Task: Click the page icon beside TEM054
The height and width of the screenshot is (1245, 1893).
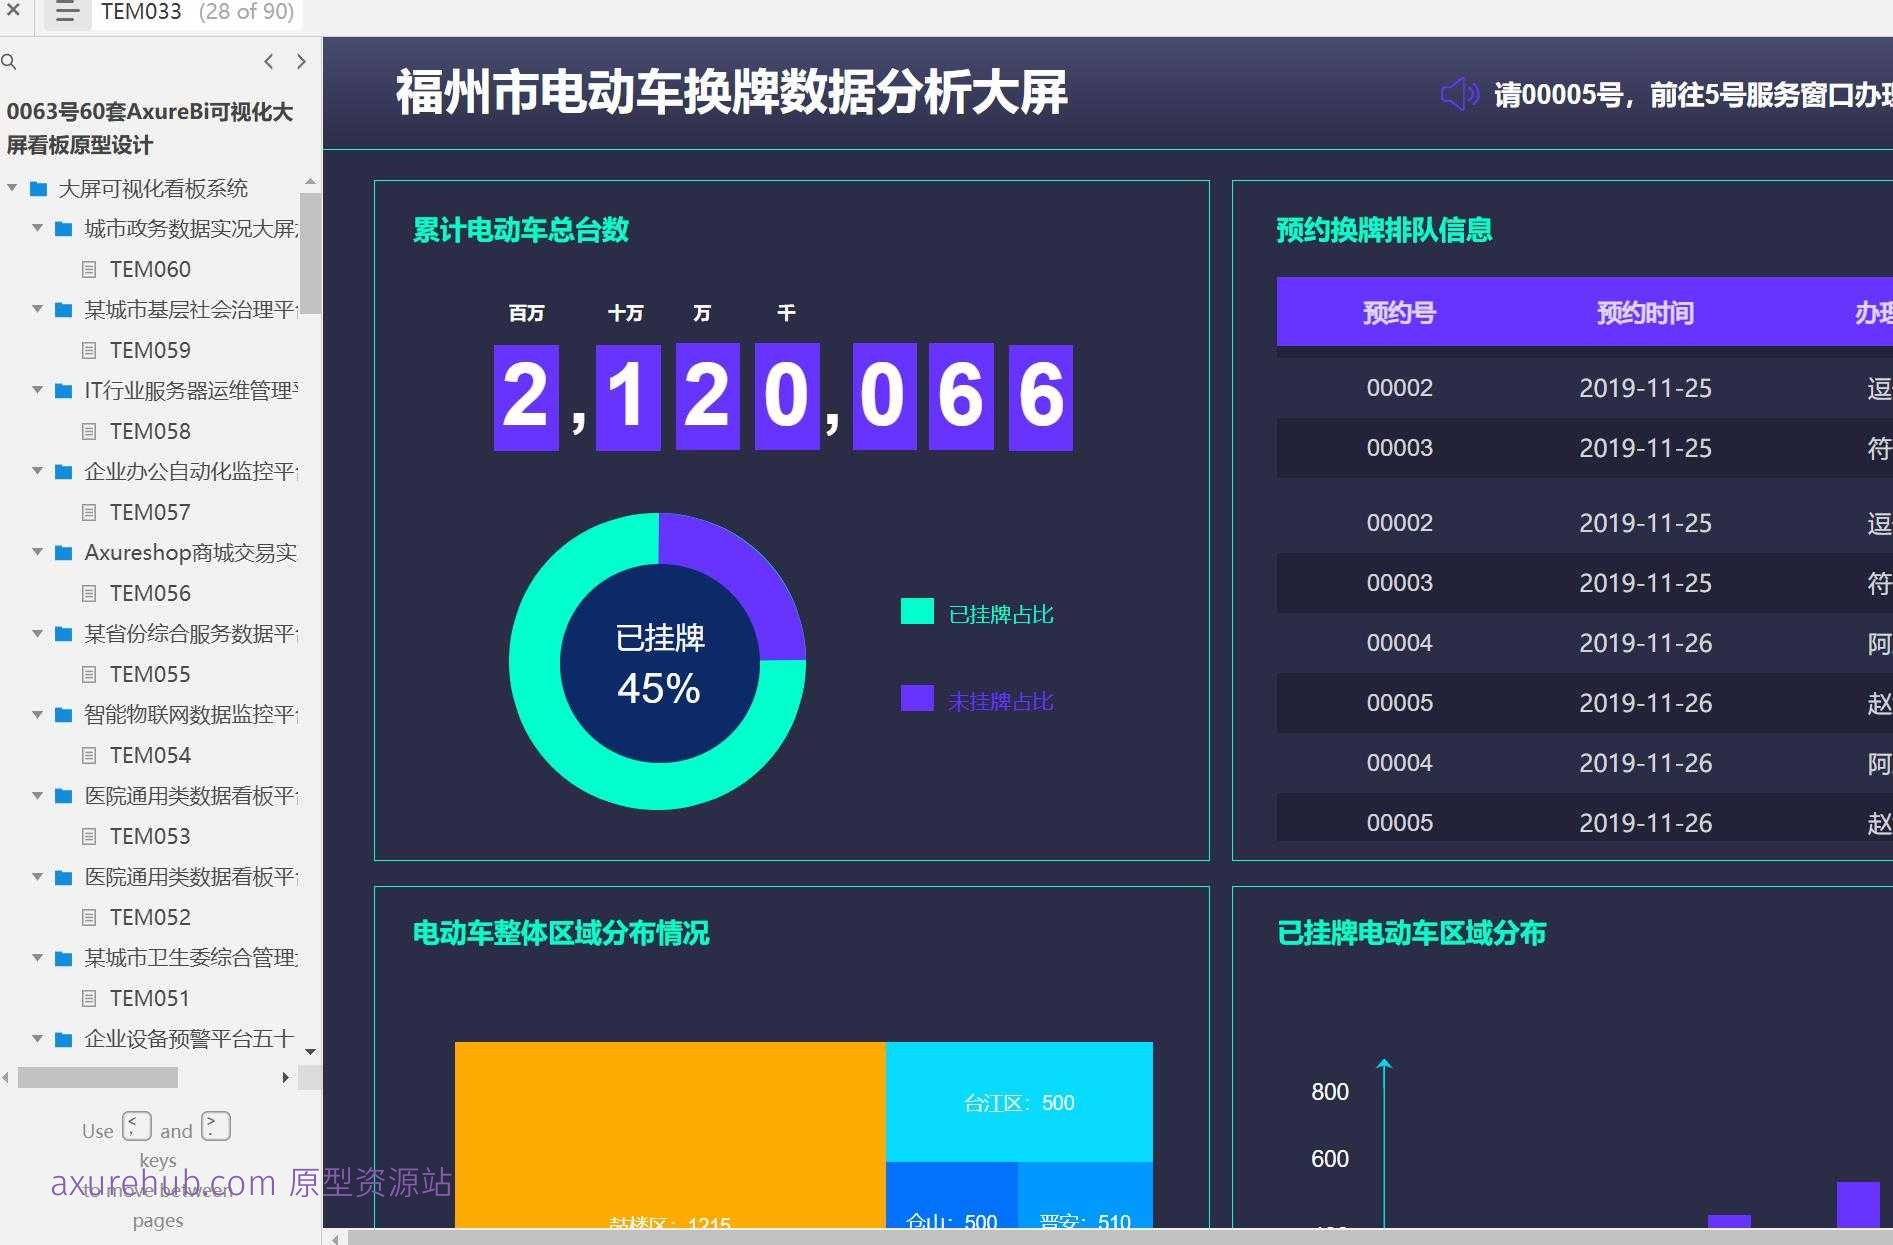Action: tap(89, 756)
